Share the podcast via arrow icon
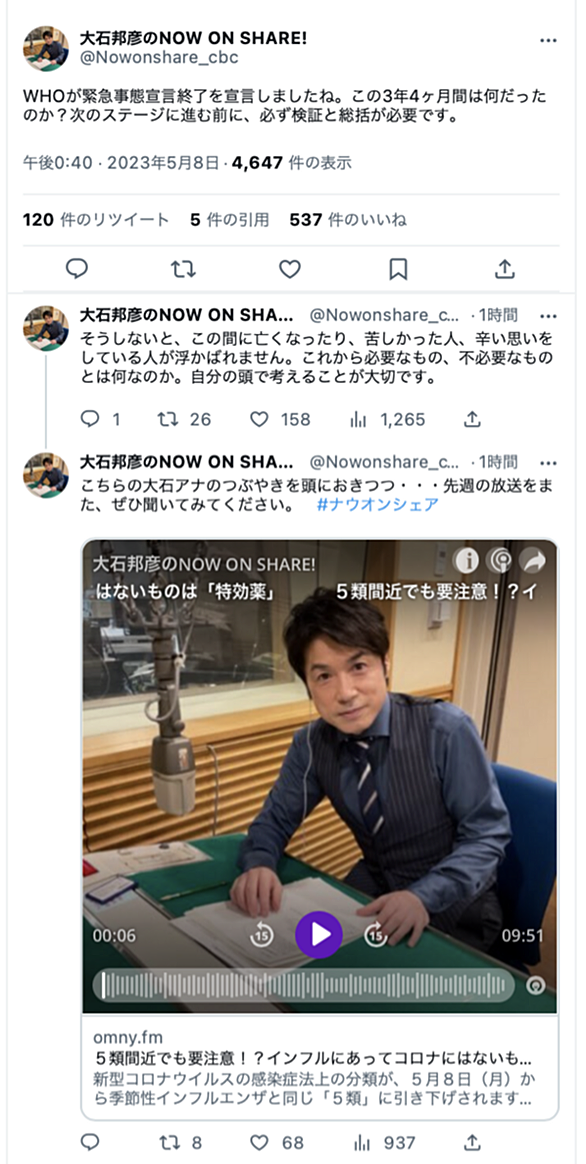The width and height of the screenshot is (586, 1164). click(x=534, y=561)
